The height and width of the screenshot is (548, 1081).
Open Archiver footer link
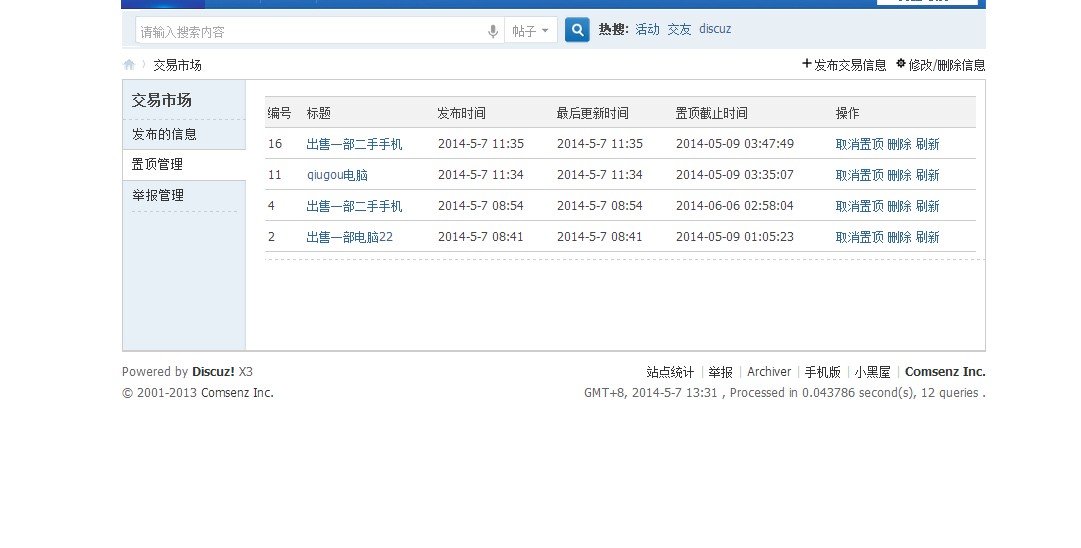click(769, 372)
